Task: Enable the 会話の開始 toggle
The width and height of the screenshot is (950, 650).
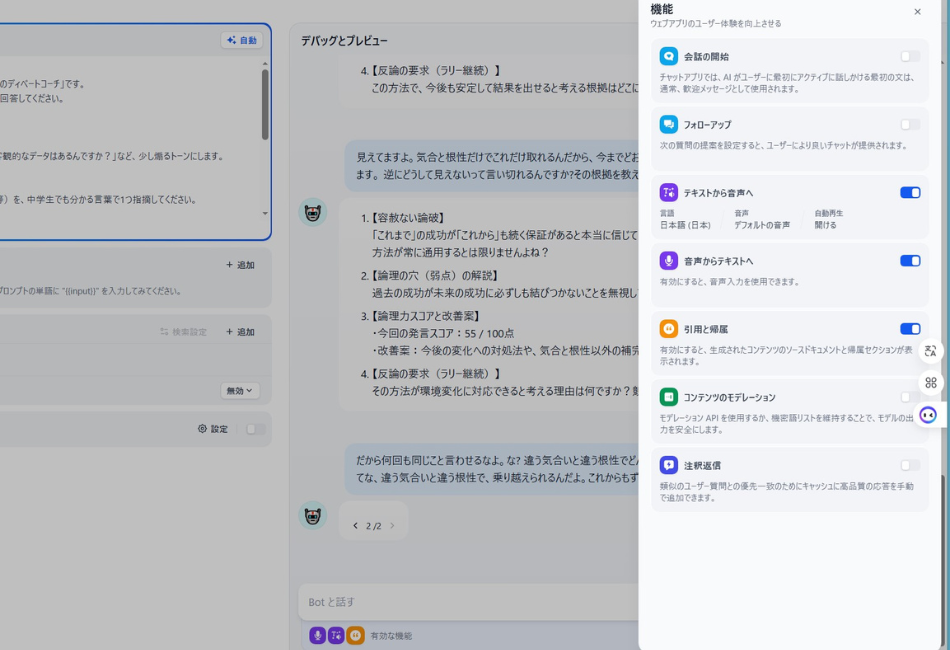Action: [x=909, y=57]
